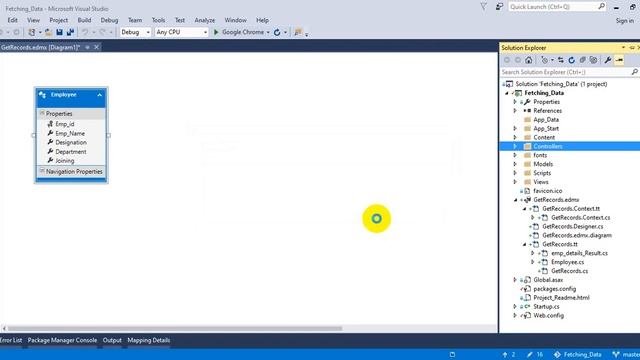Click the Emp_id key property icon
Viewport: 640px width, 360px height.
(x=50, y=124)
